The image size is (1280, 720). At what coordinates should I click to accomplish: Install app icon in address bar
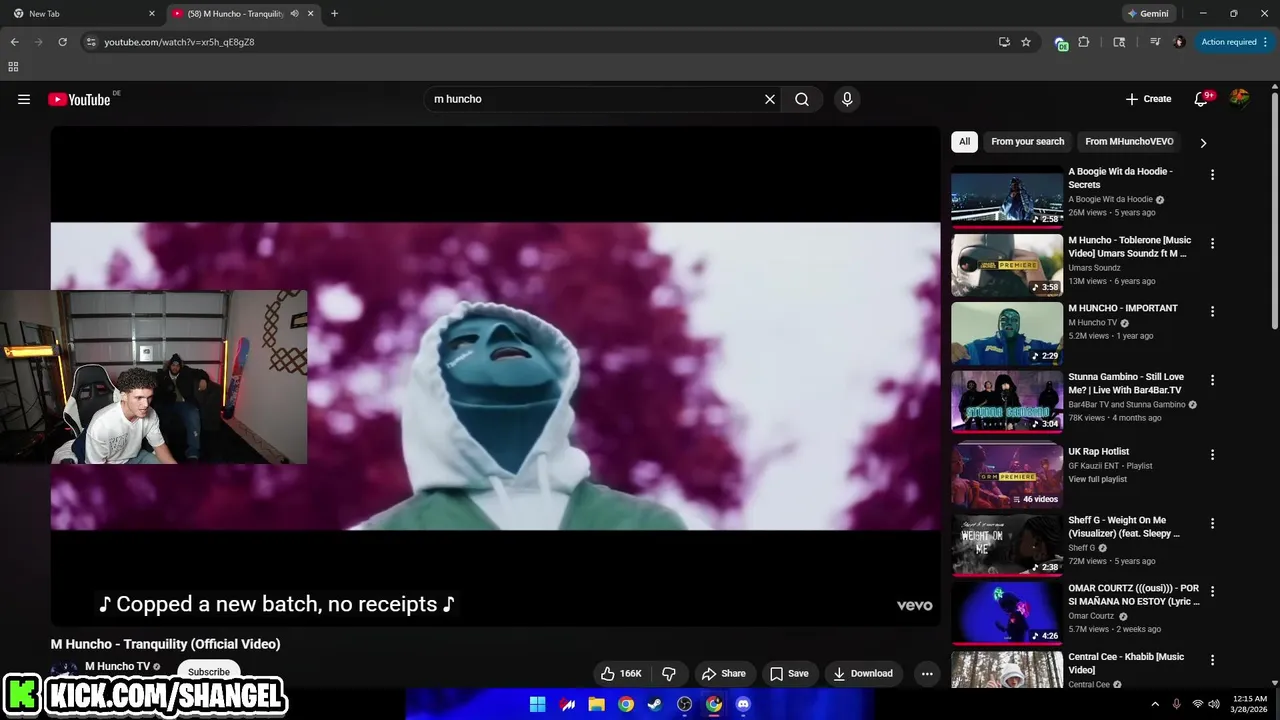click(1004, 42)
